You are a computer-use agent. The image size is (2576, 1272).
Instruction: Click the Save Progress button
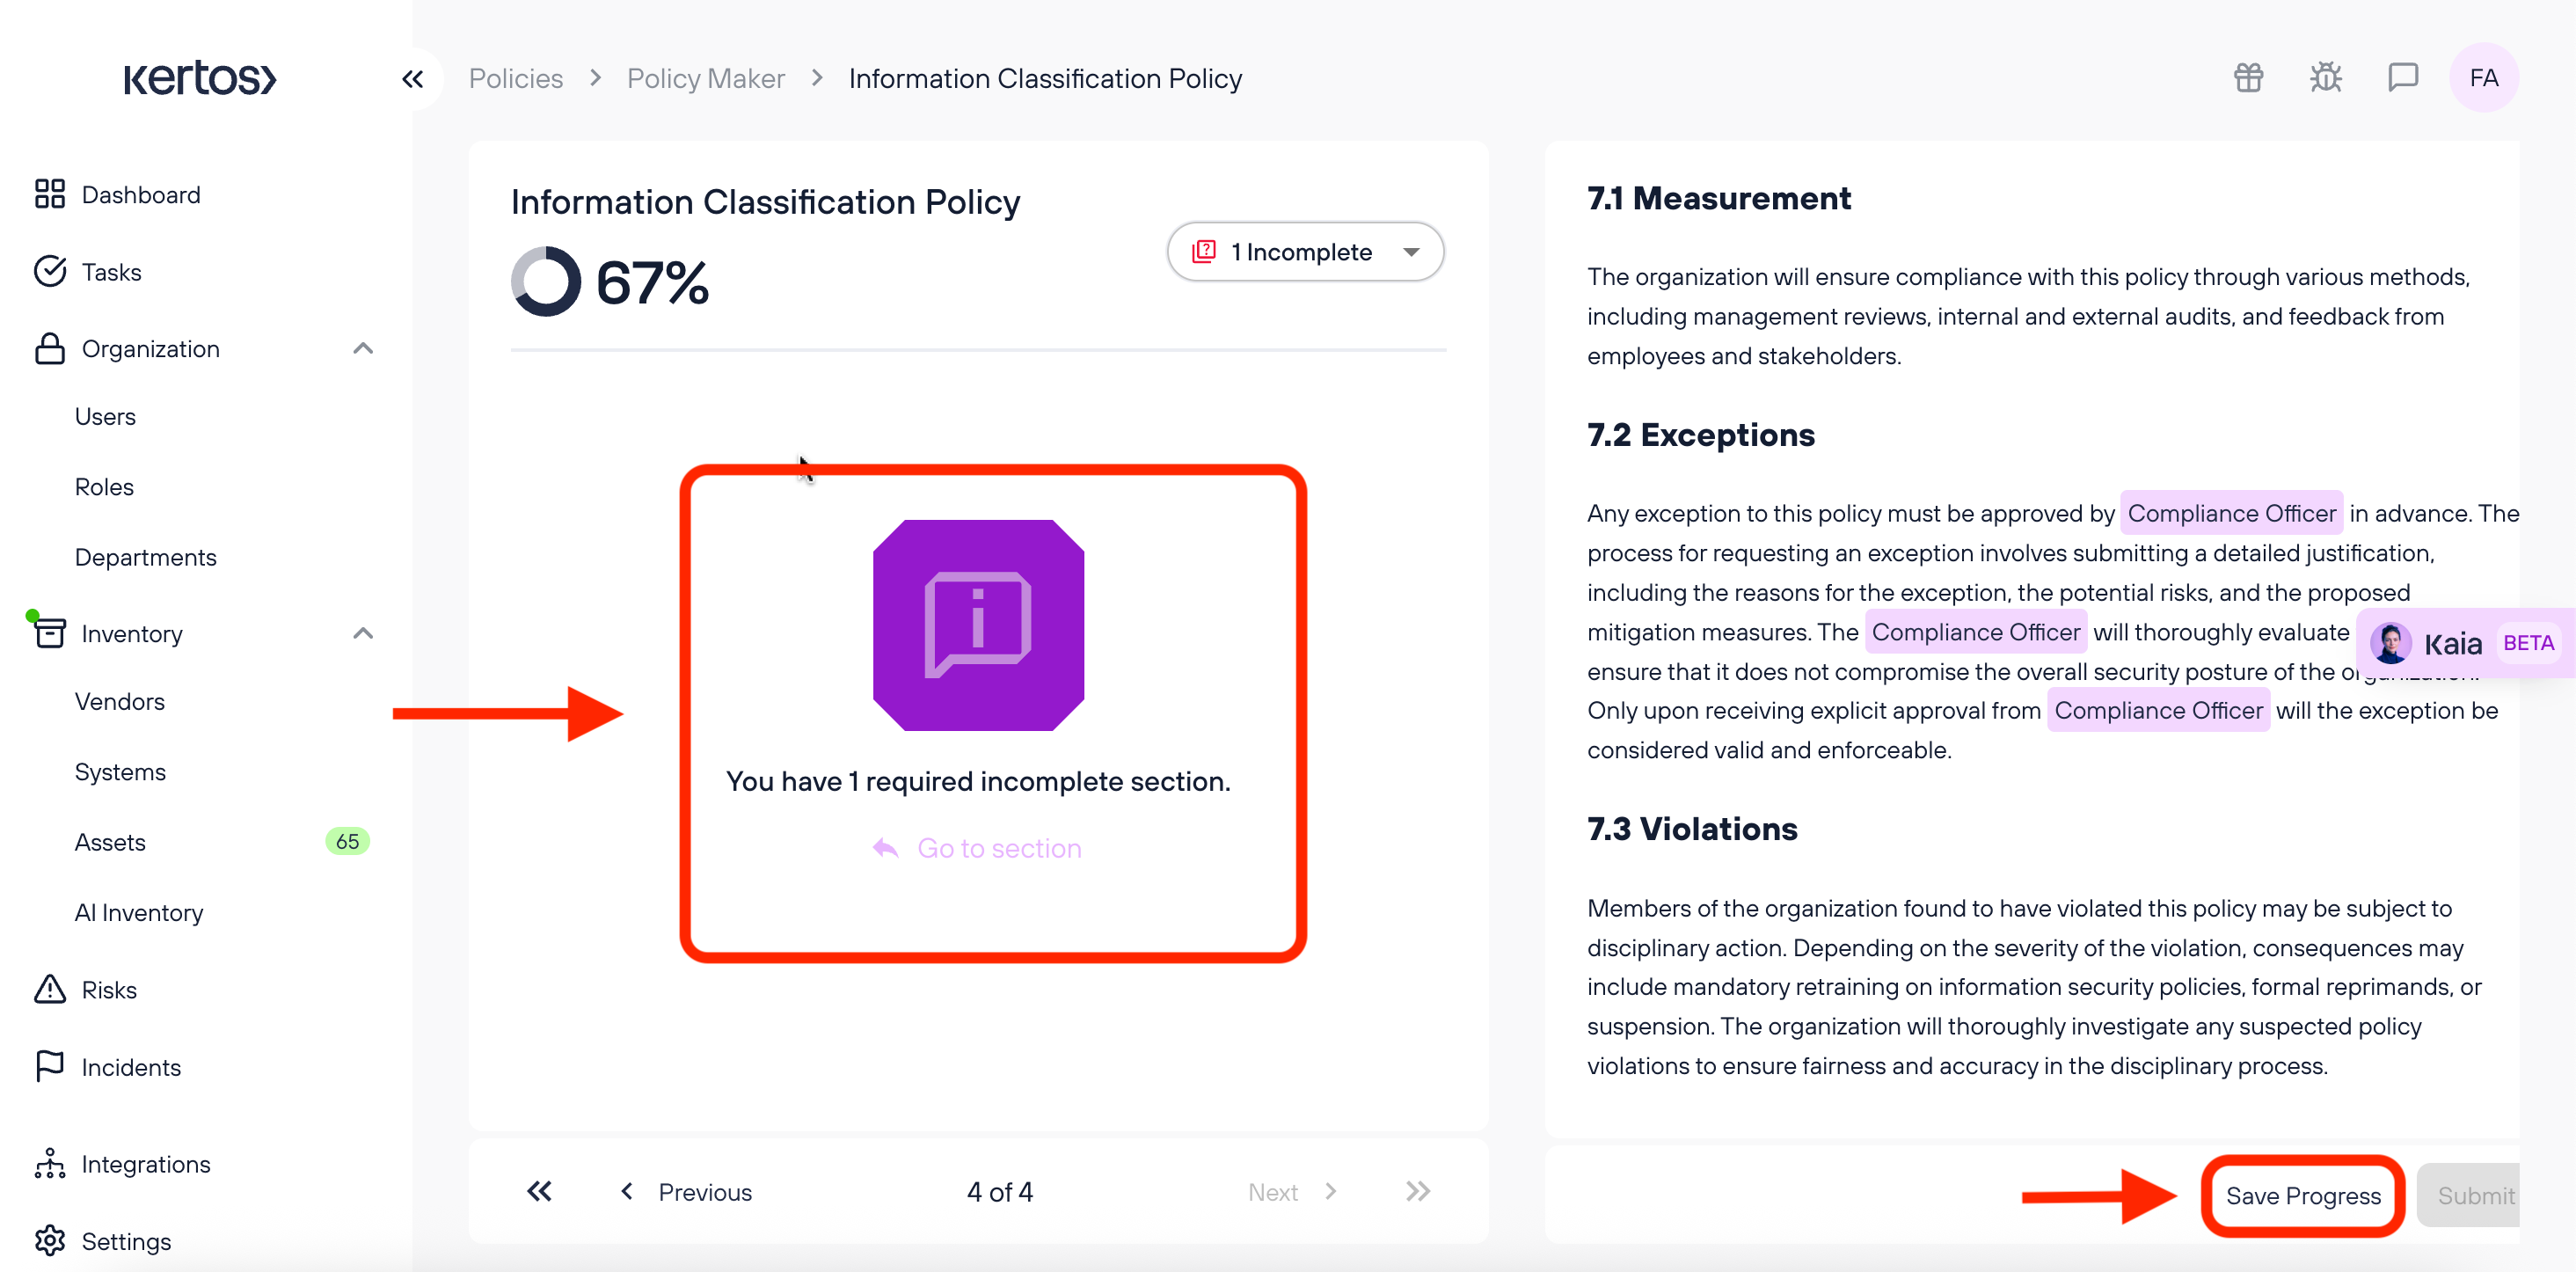click(x=2303, y=1196)
